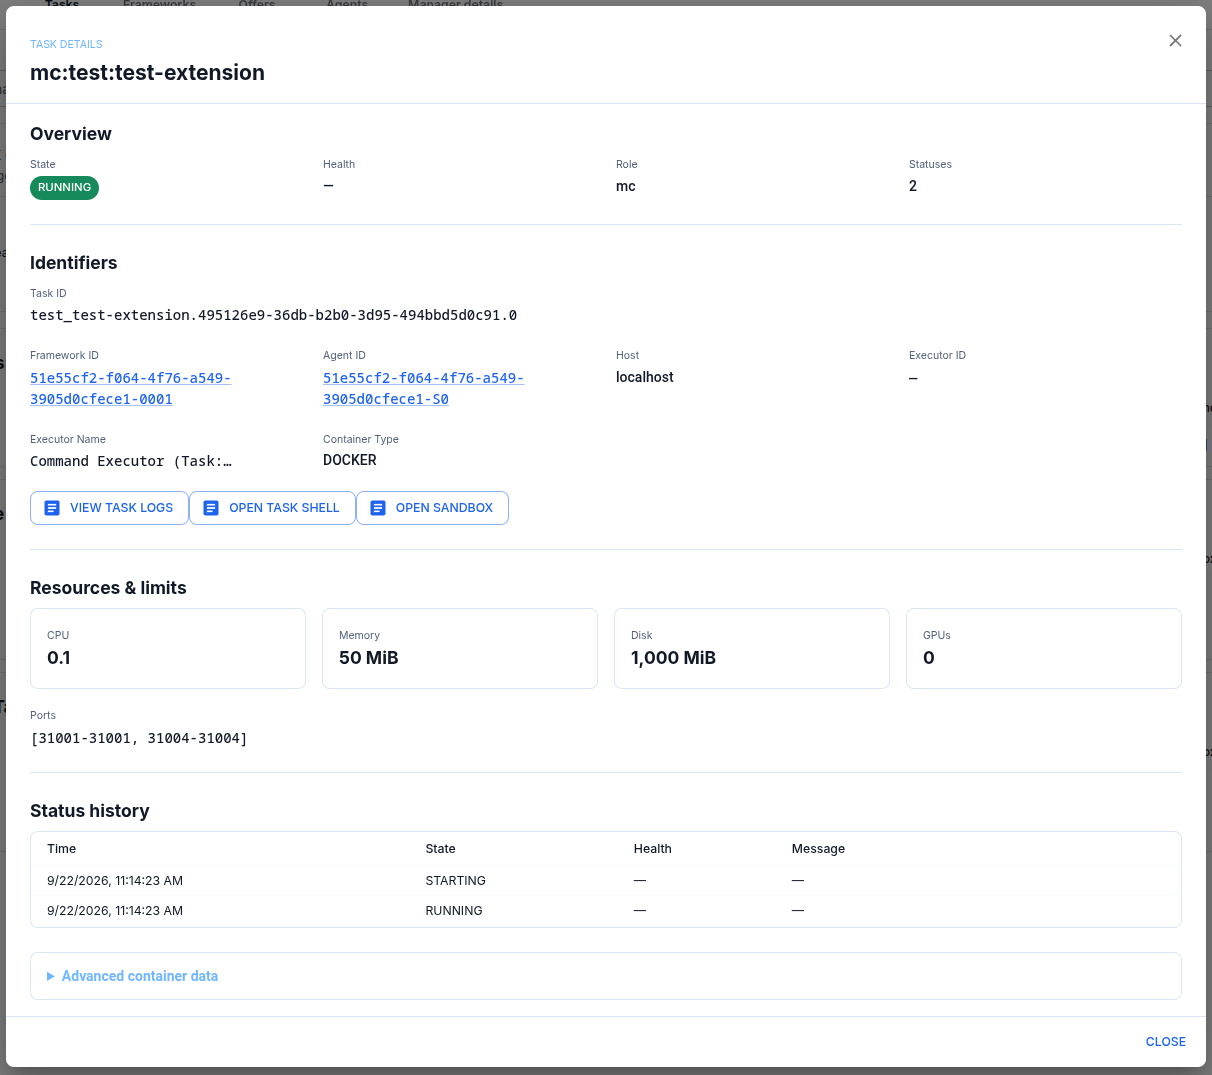Click the Health column header in status history
This screenshot has height=1075, width=1212.
click(652, 849)
